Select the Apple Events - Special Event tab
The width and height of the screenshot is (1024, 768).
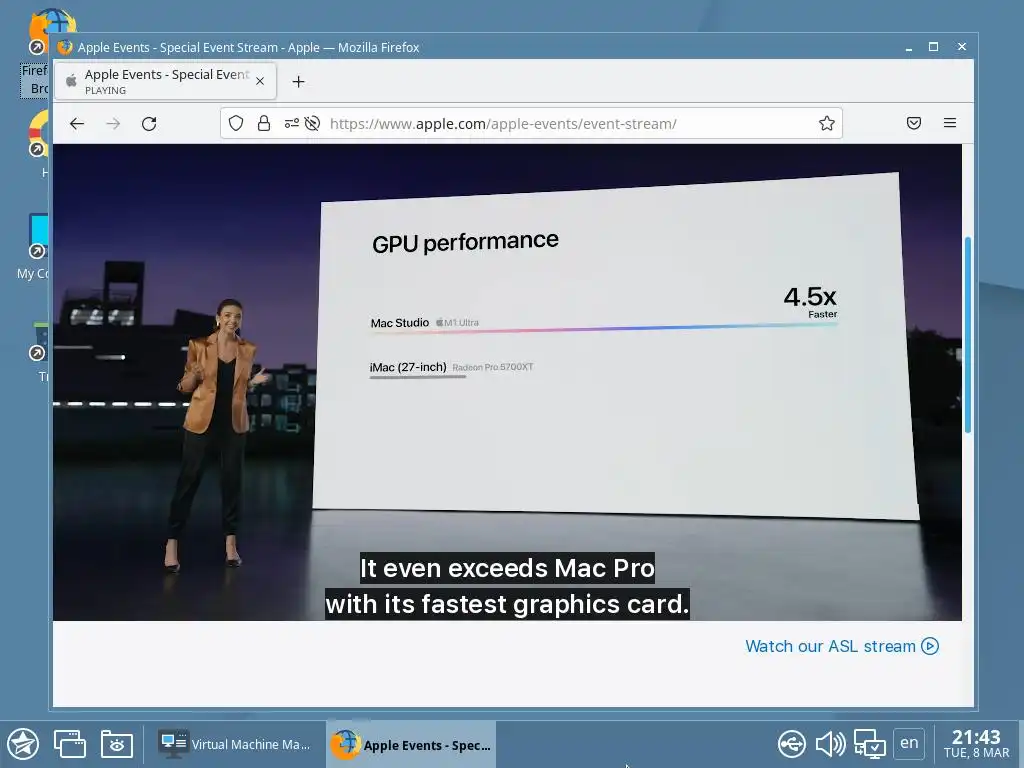(165, 81)
